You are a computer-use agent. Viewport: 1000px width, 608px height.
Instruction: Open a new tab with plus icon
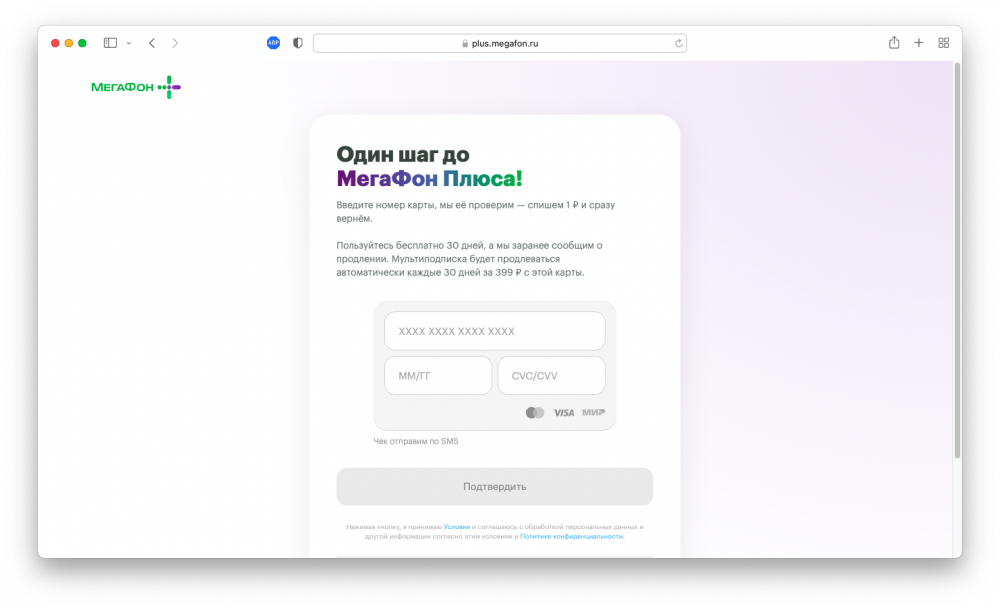pos(918,43)
